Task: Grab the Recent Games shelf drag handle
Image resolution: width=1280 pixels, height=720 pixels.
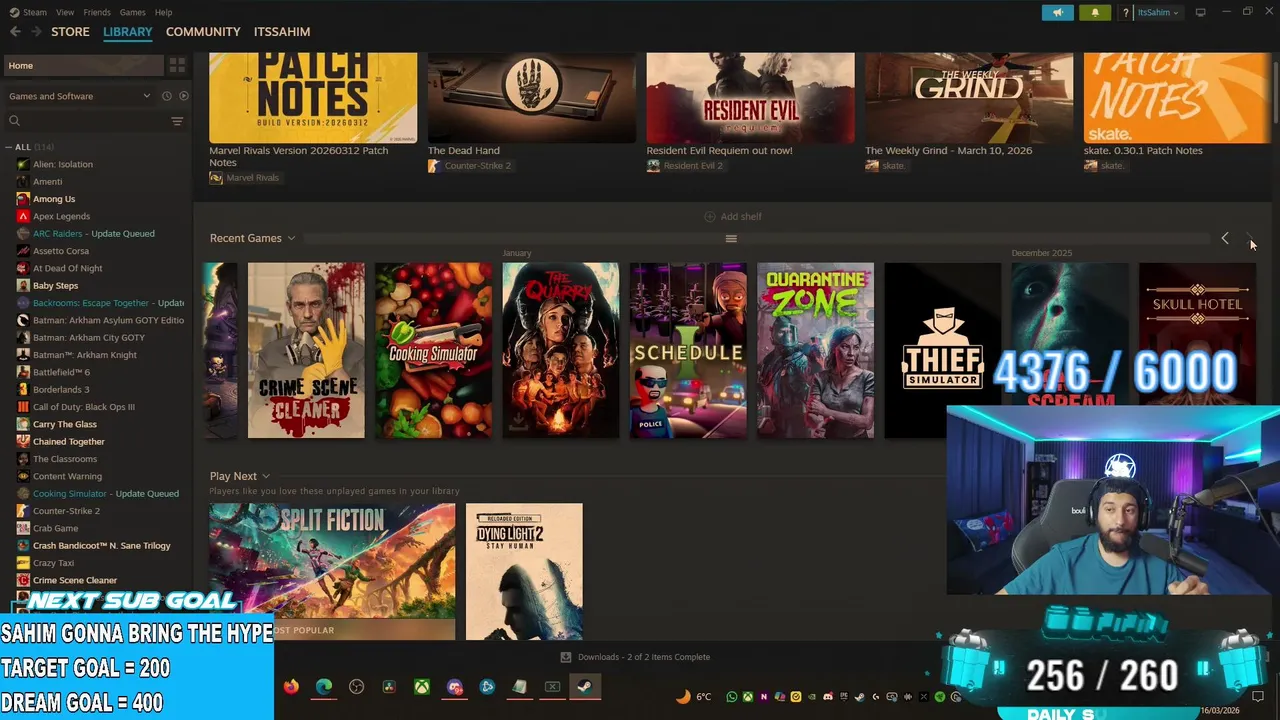Action: tap(731, 238)
